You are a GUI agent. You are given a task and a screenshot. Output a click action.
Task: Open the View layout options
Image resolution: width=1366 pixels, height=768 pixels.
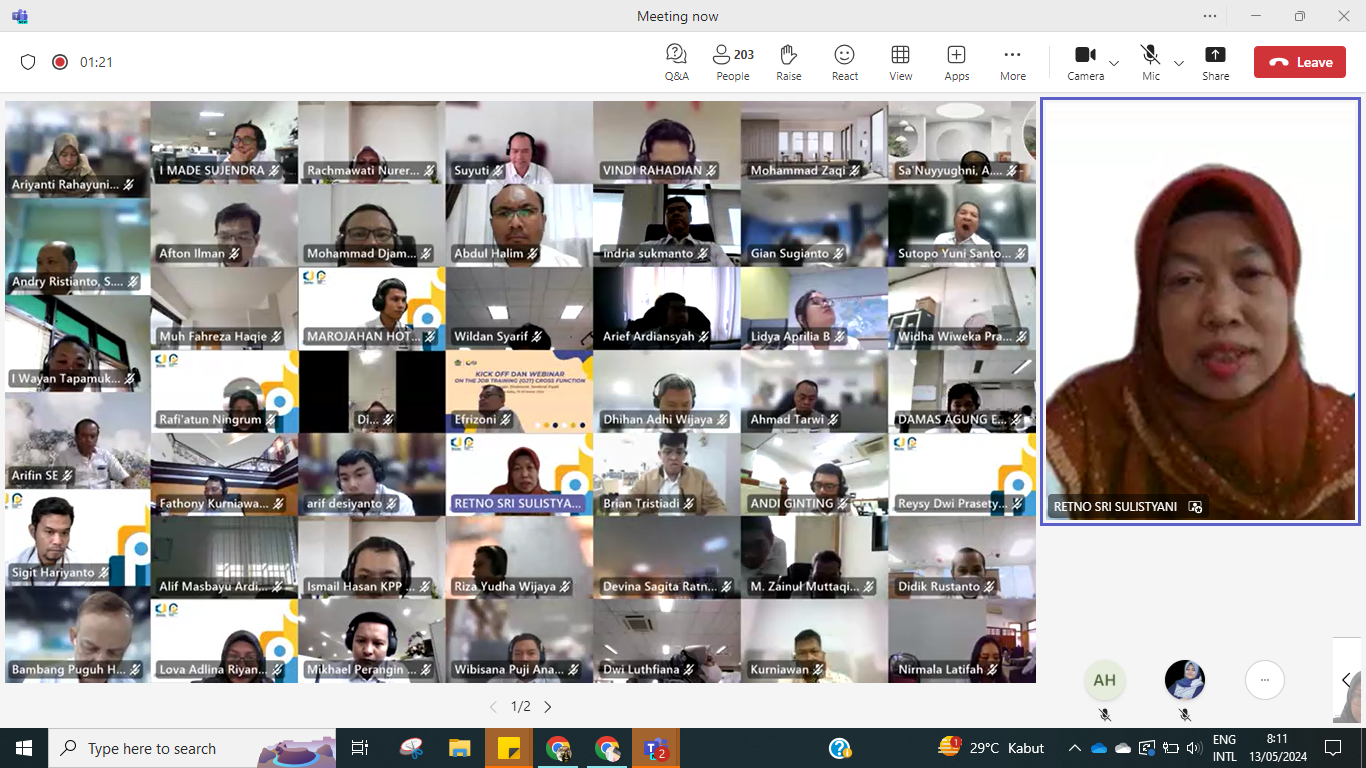coord(900,61)
